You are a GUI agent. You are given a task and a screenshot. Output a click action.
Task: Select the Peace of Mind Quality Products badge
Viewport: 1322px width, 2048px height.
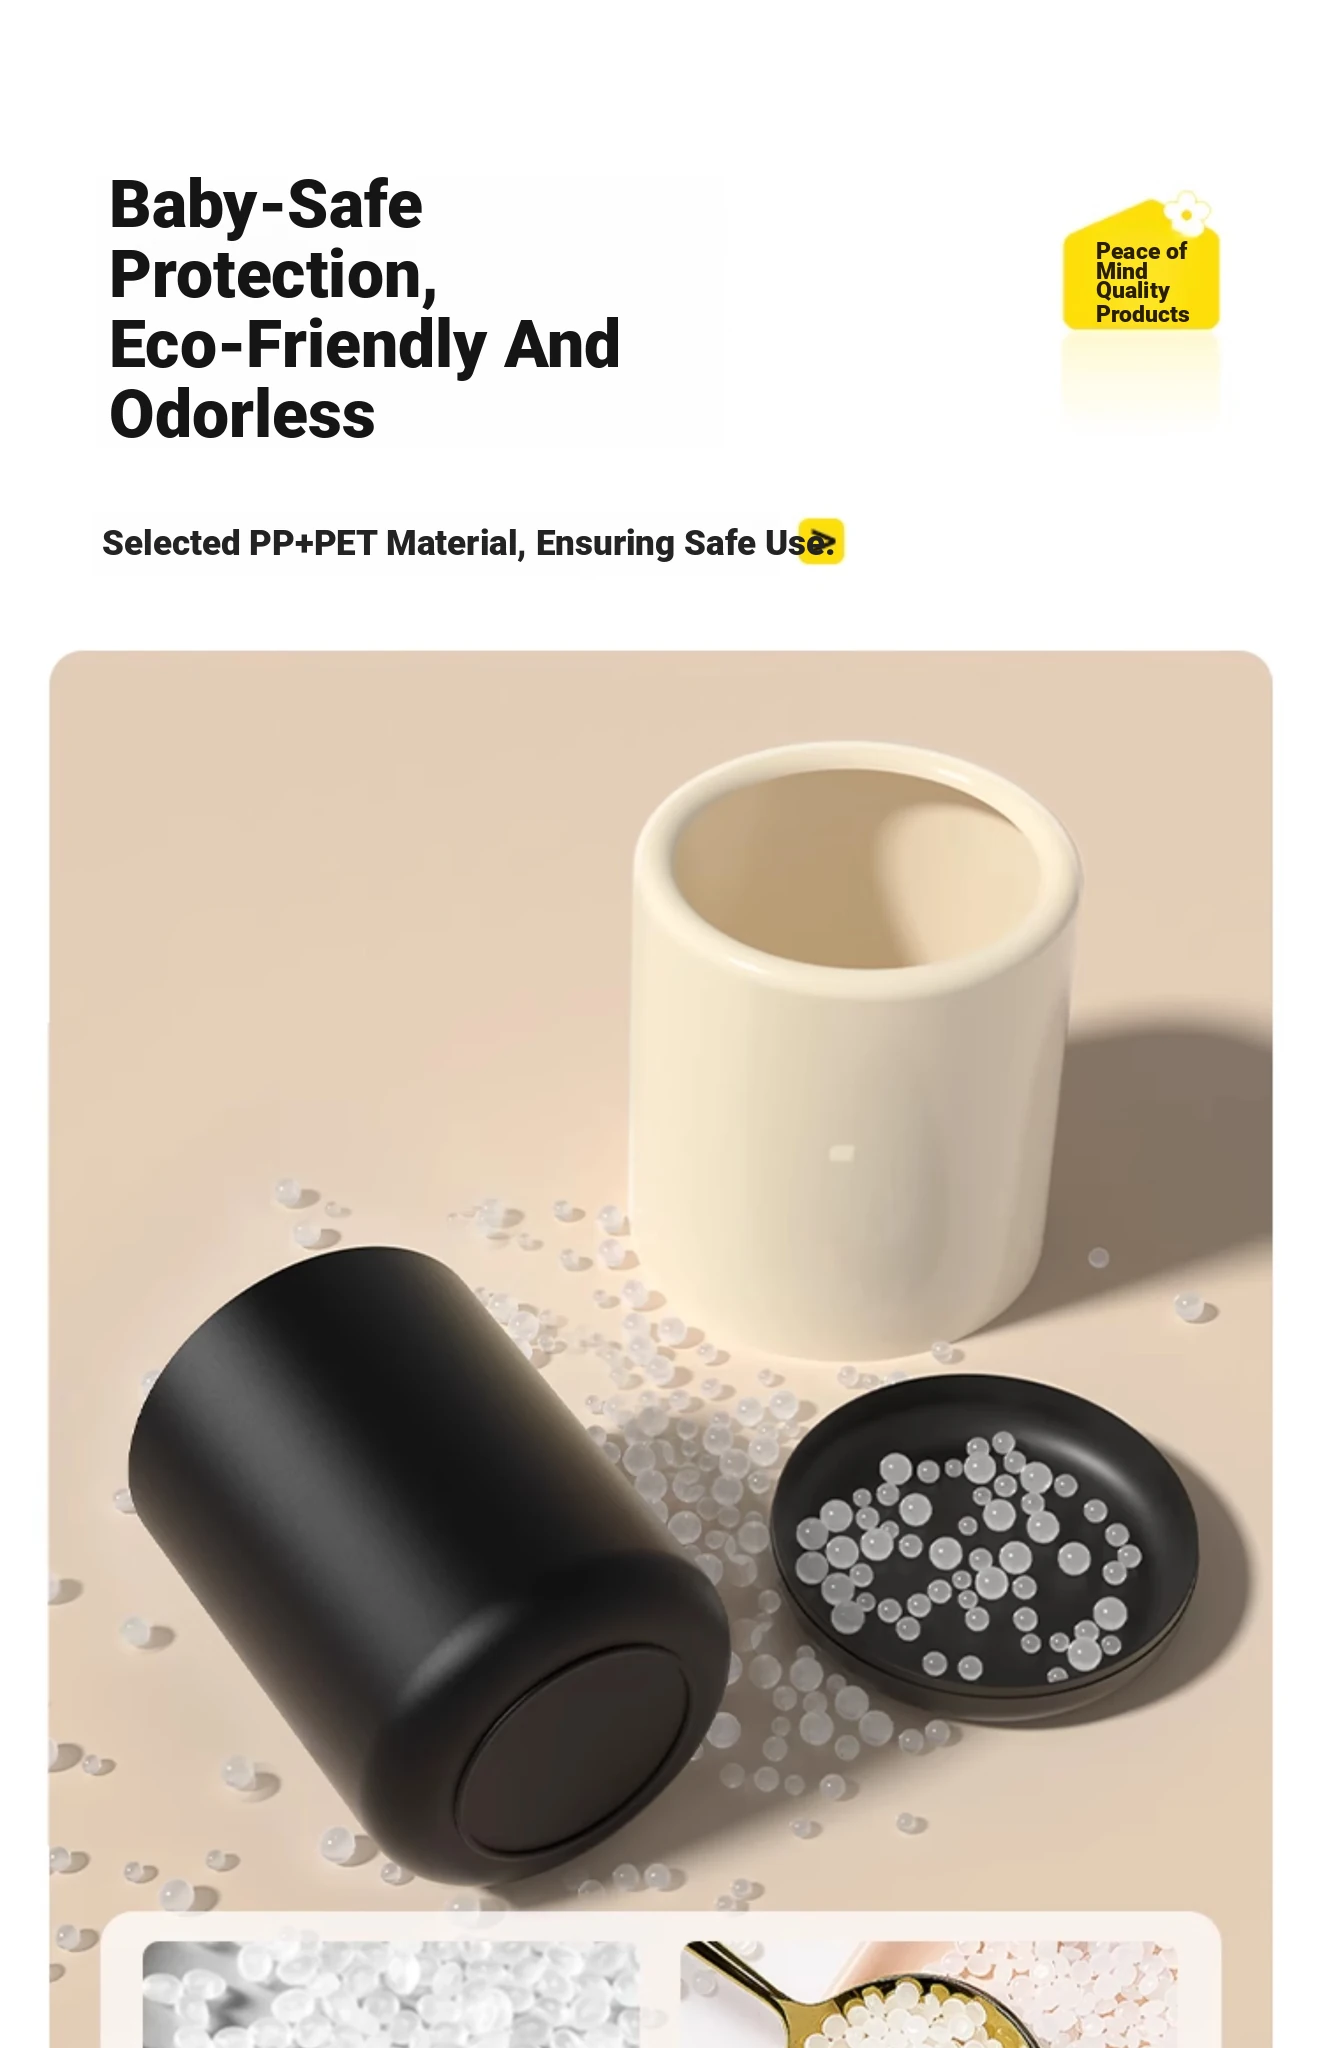click(1141, 264)
